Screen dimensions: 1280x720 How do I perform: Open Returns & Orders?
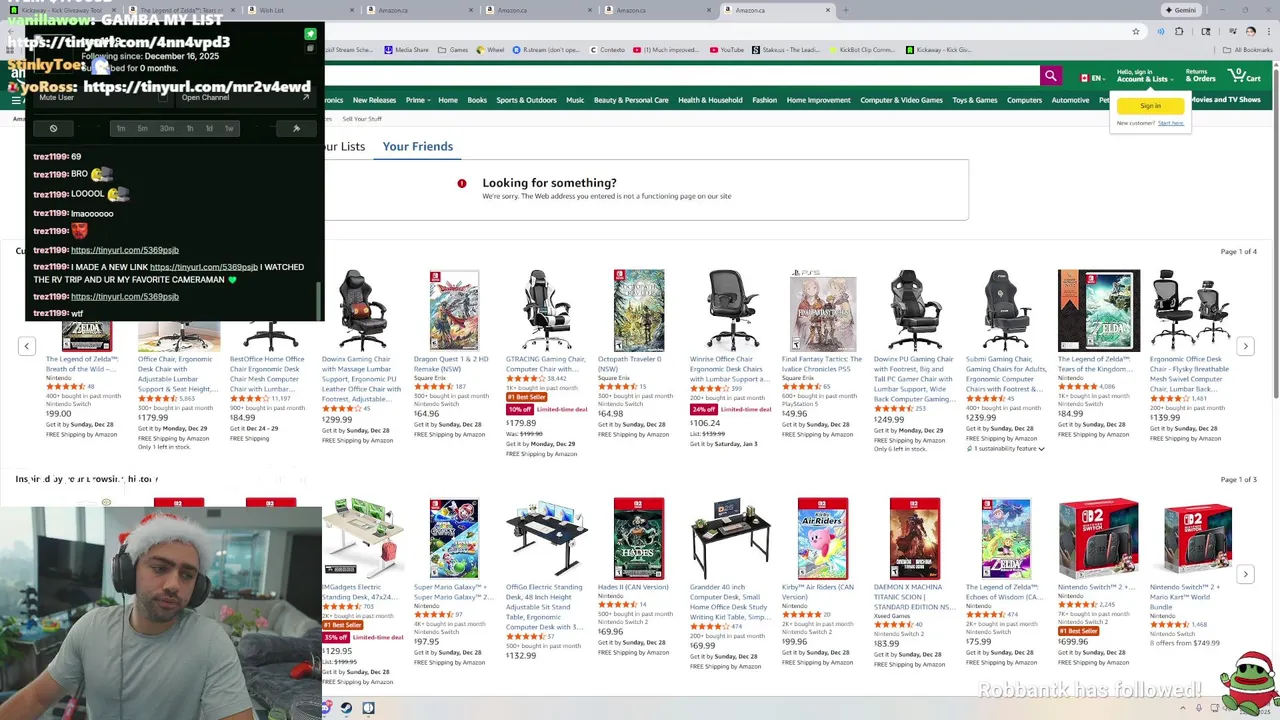[1200, 75]
